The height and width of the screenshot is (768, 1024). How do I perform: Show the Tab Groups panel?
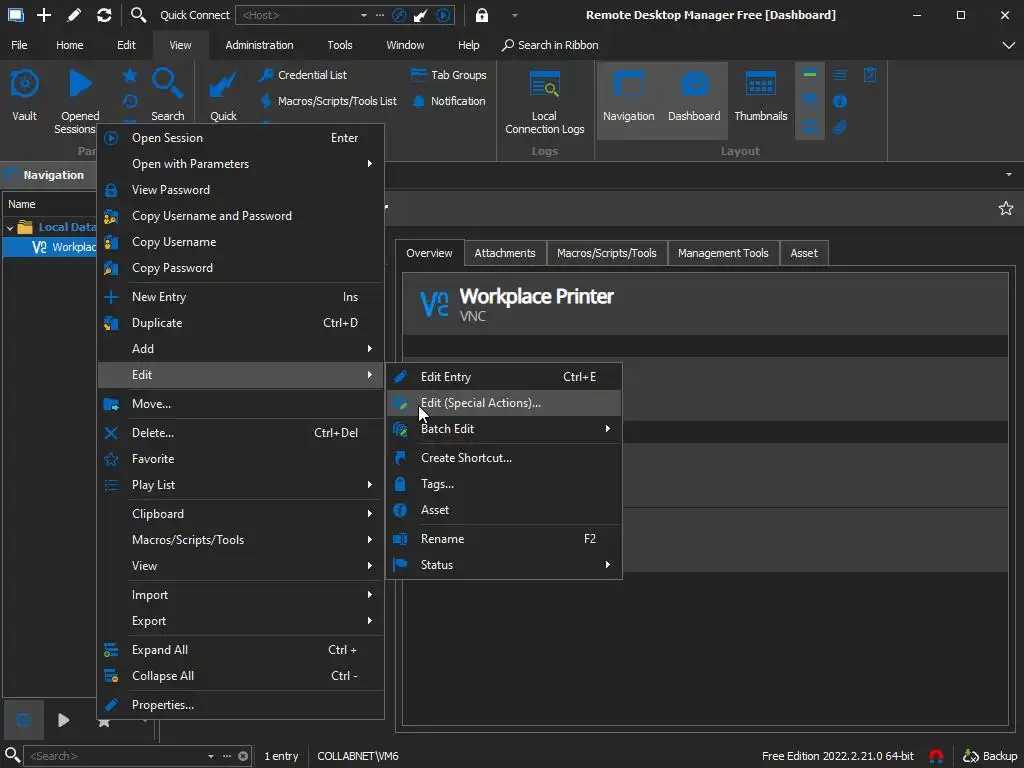(449, 75)
